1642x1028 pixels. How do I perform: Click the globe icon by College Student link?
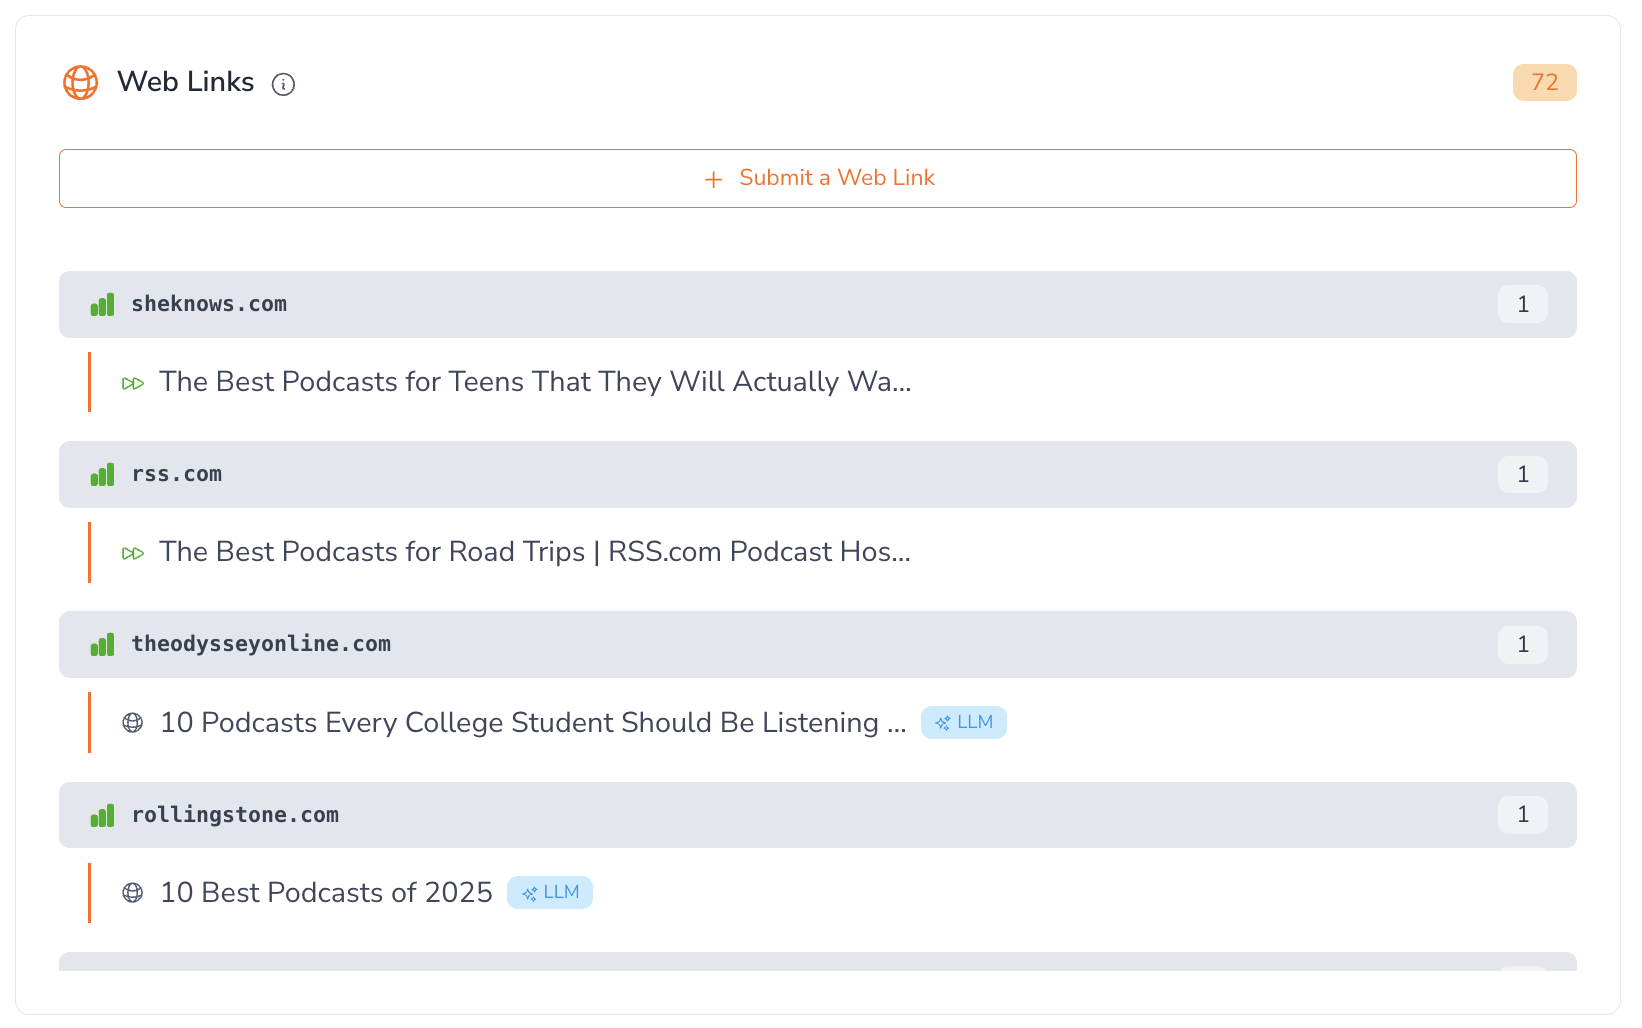[x=133, y=723]
